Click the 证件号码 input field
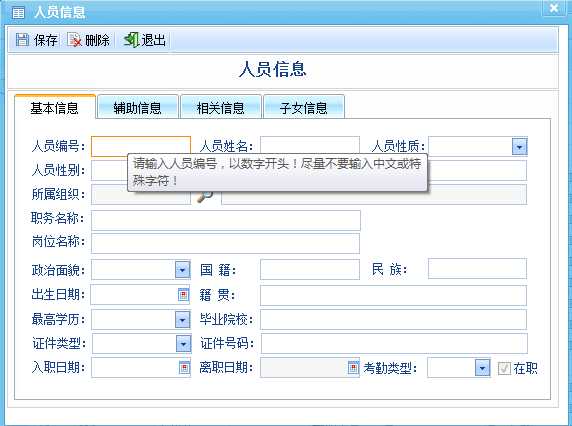Screen dimensions: 572x426 pyautogui.click(x=394, y=343)
